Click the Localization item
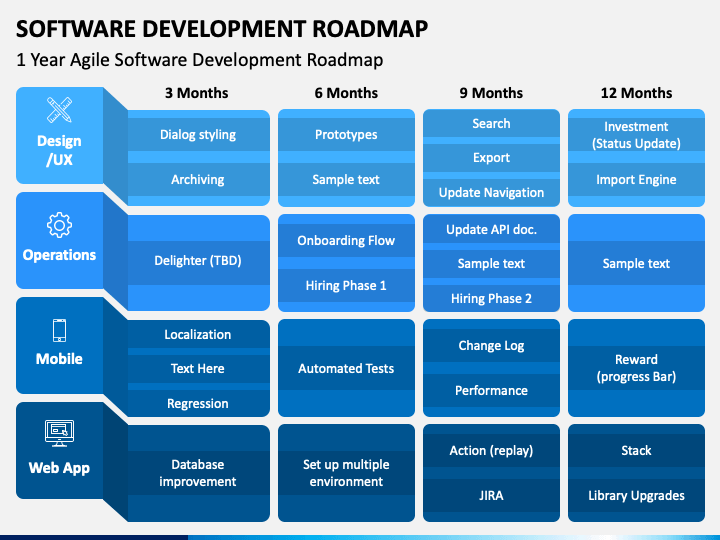Image resolution: width=720 pixels, height=540 pixels. point(198,334)
